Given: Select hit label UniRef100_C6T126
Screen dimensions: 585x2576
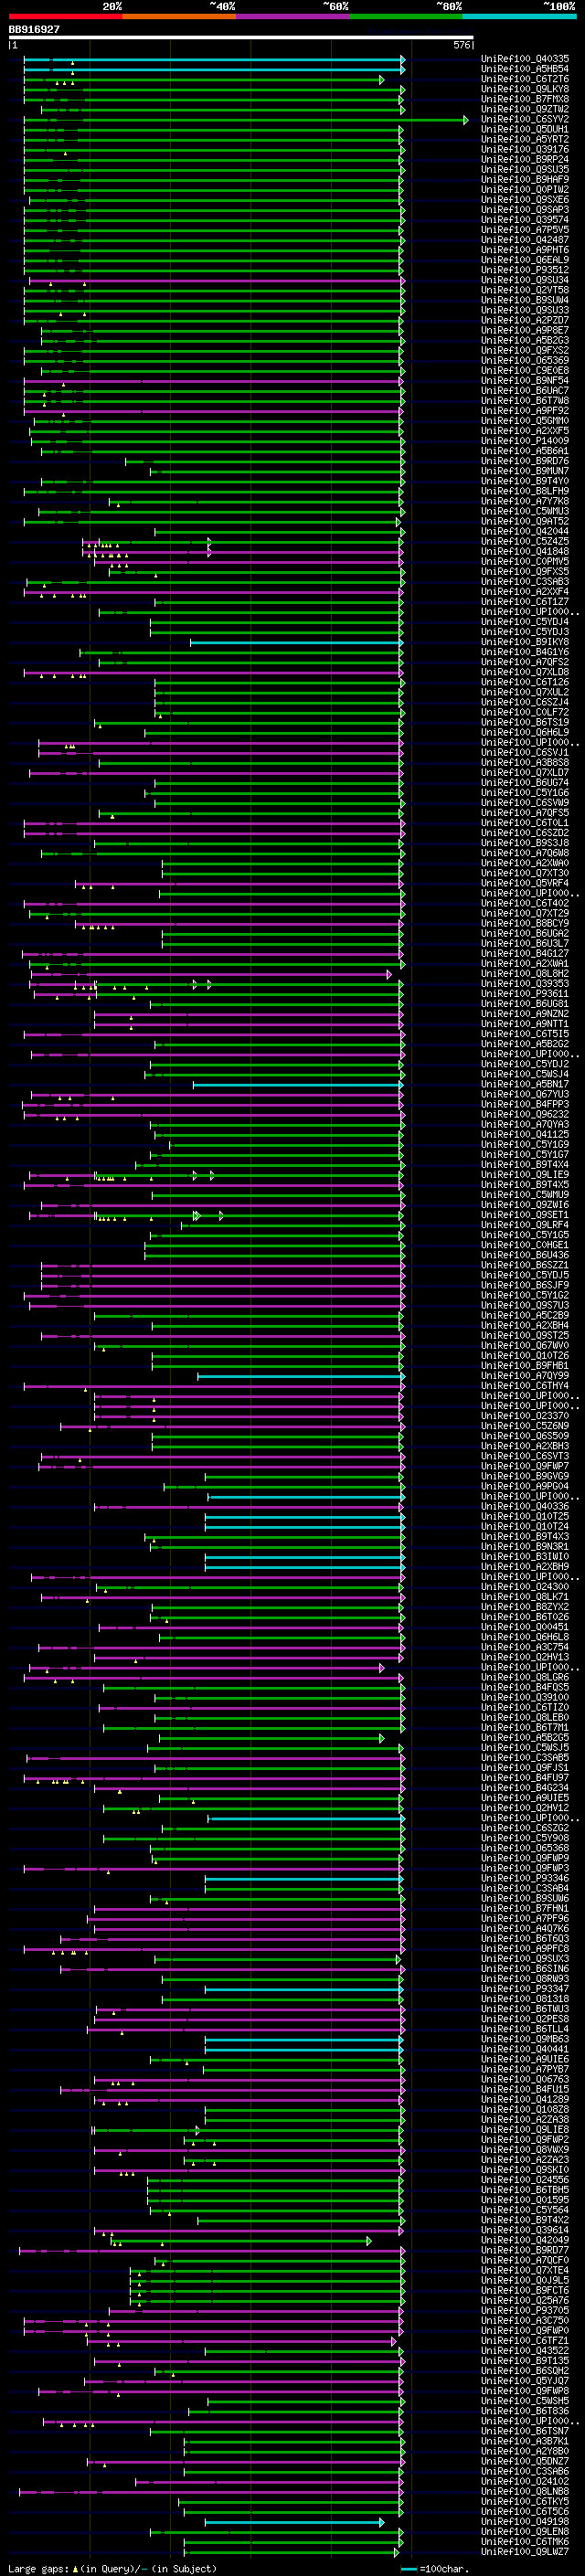Looking at the screenshot, I should (x=525, y=682).
